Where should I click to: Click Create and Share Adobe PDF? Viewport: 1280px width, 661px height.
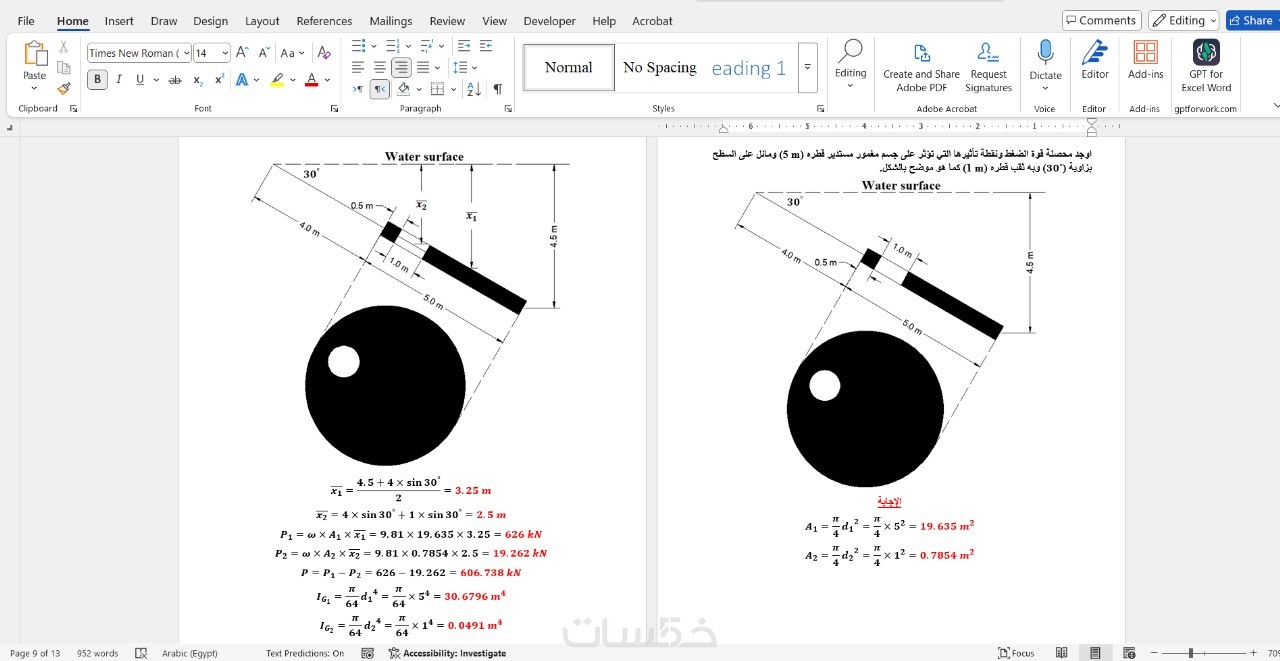tap(921, 67)
